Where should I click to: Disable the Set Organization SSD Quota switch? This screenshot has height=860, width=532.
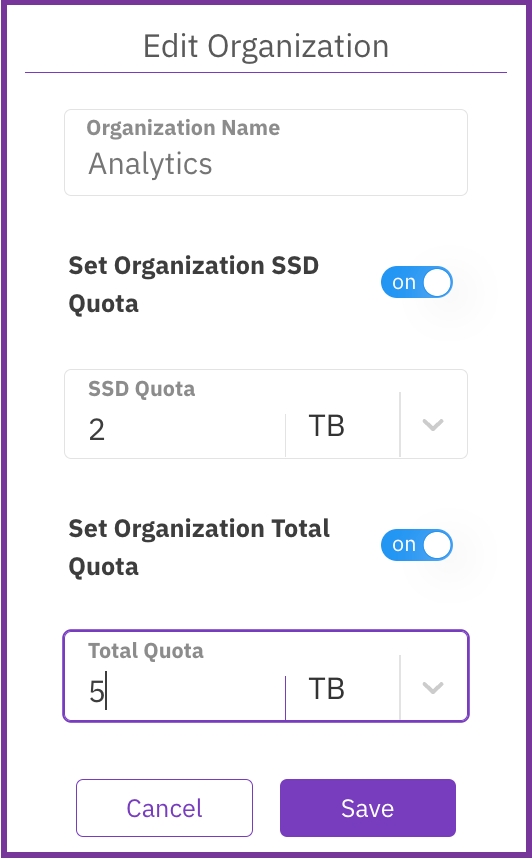[417, 282]
